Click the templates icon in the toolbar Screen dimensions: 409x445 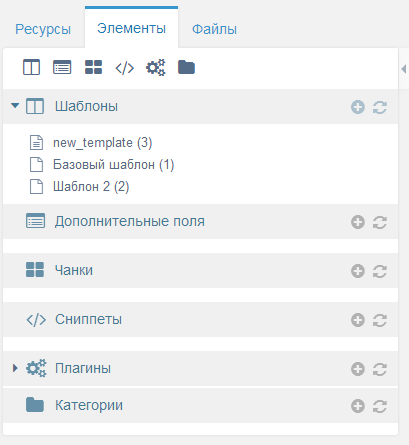pyautogui.click(x=31, y=67)
